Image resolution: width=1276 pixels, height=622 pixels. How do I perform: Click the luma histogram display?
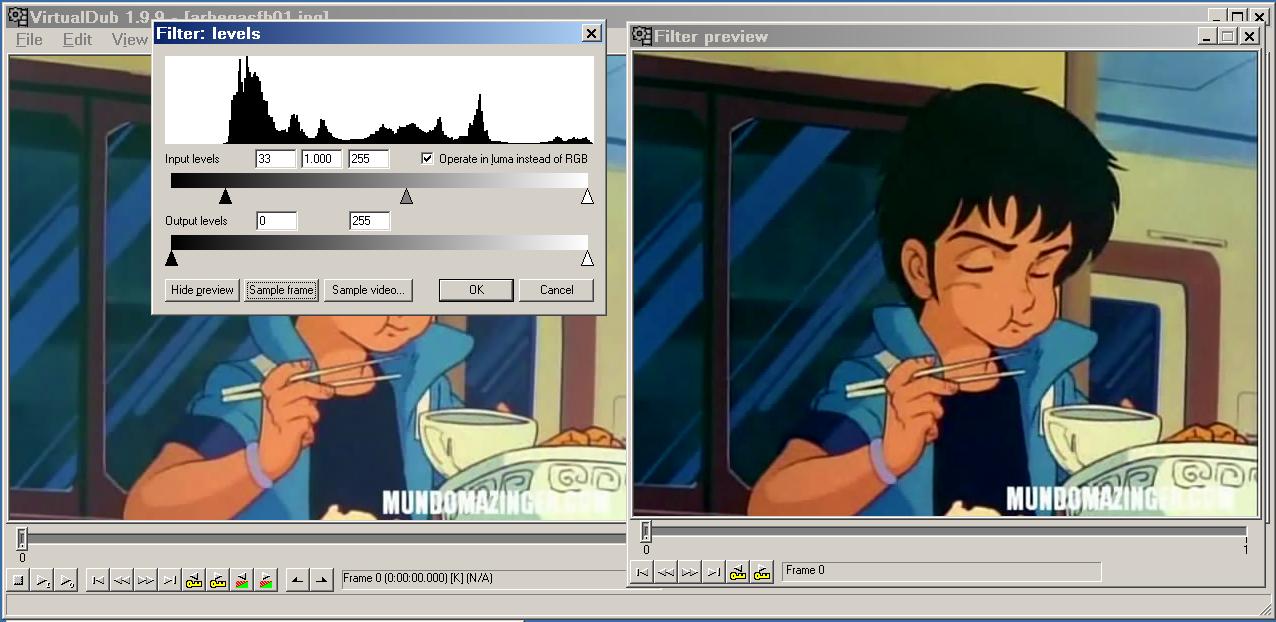[x=379, y=100]
